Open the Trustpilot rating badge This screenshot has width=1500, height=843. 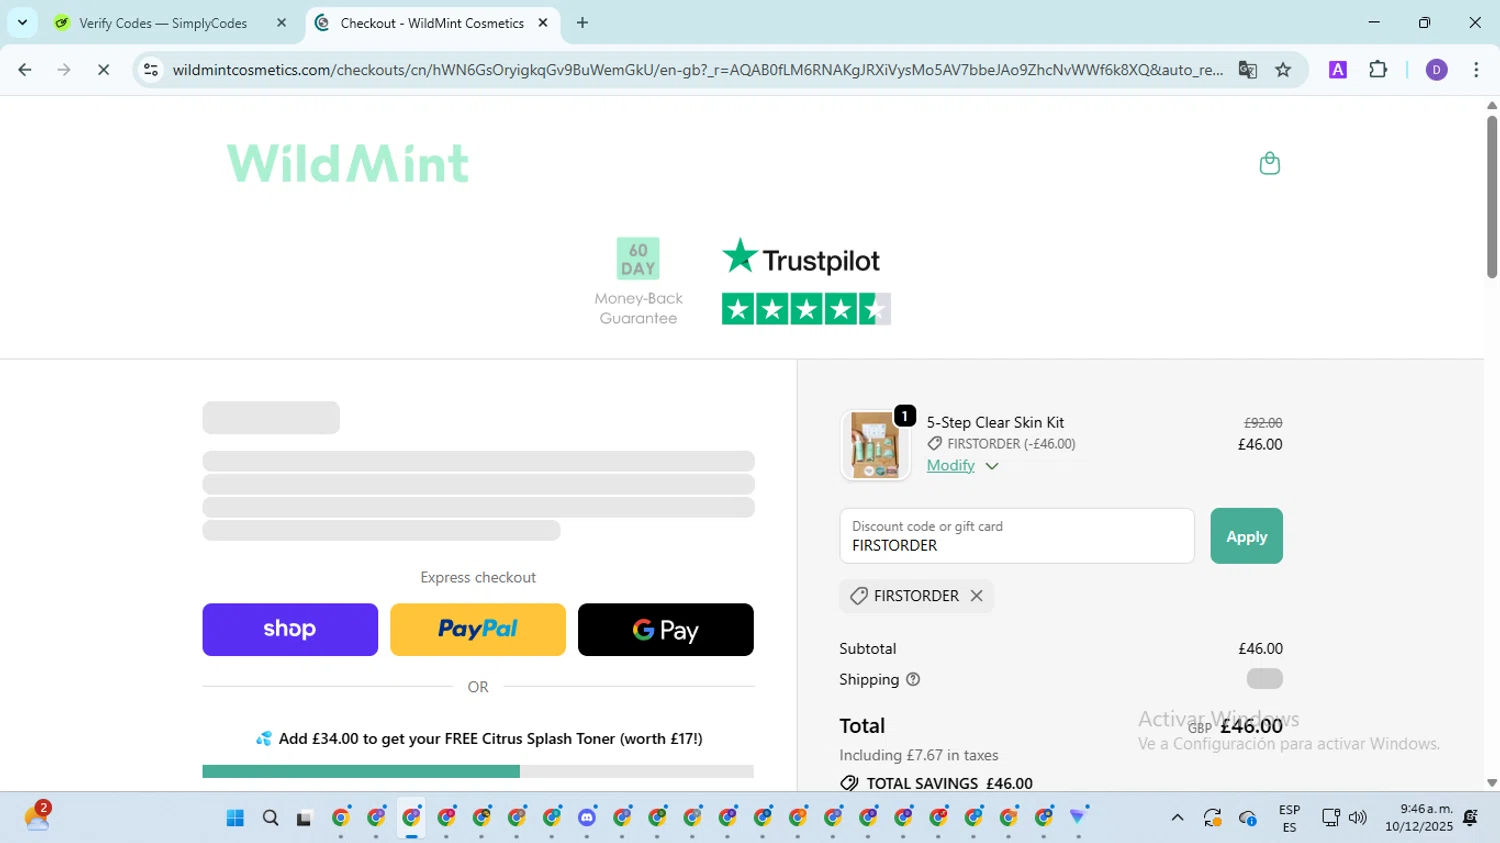[805, 281]
